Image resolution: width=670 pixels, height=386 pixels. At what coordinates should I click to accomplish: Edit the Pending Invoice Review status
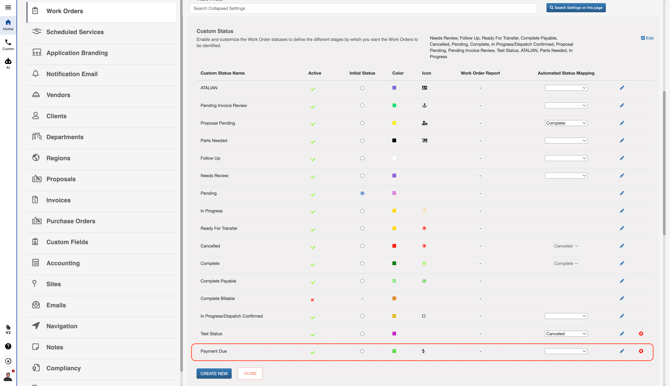tap(622, 105)
